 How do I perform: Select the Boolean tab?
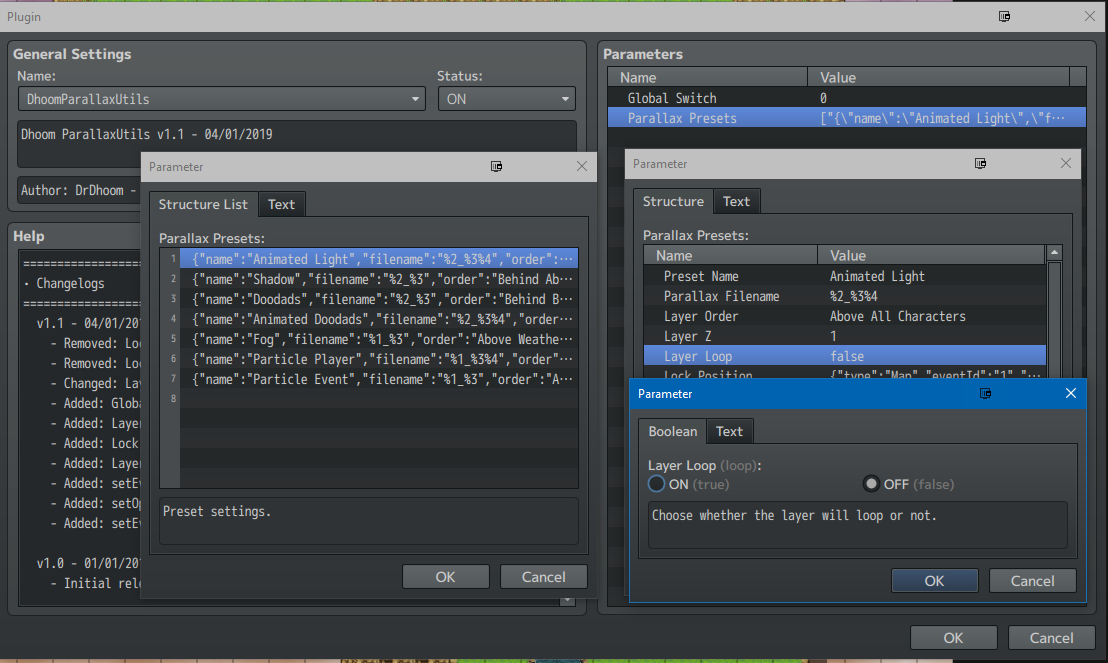click(673, 431)
